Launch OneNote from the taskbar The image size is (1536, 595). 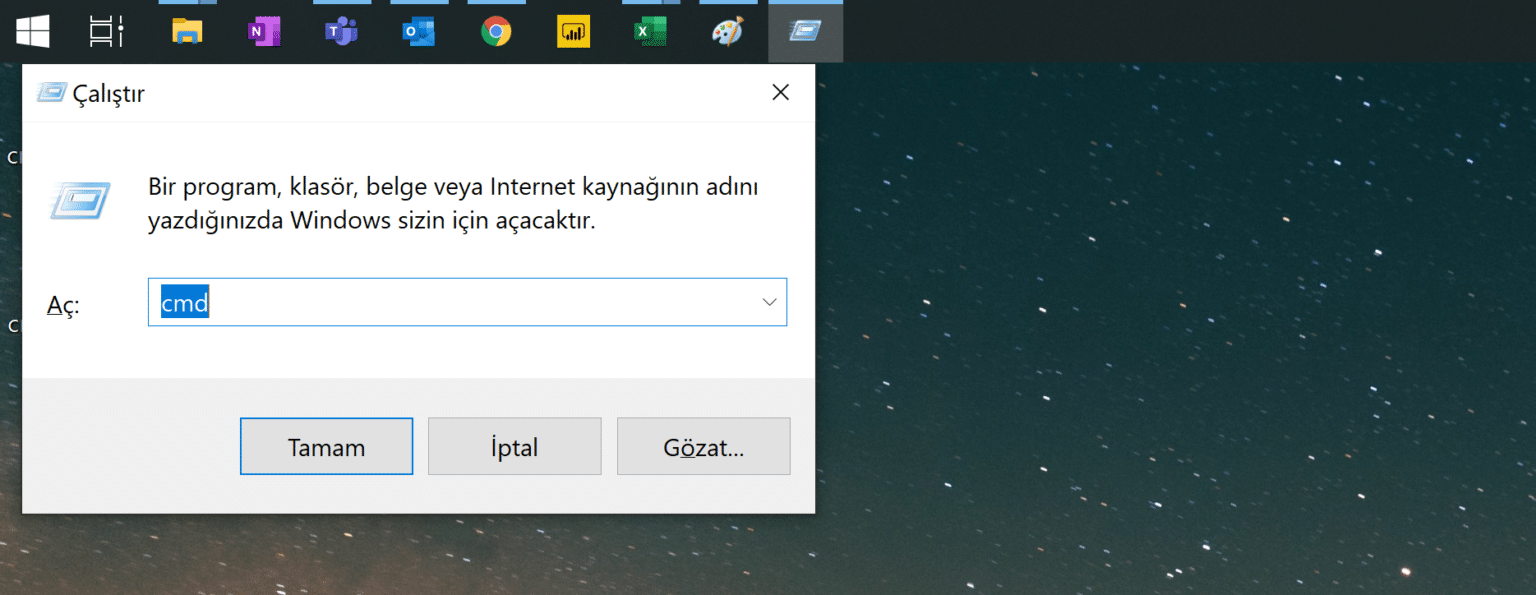pyautogui.click(x=264, y=31)
